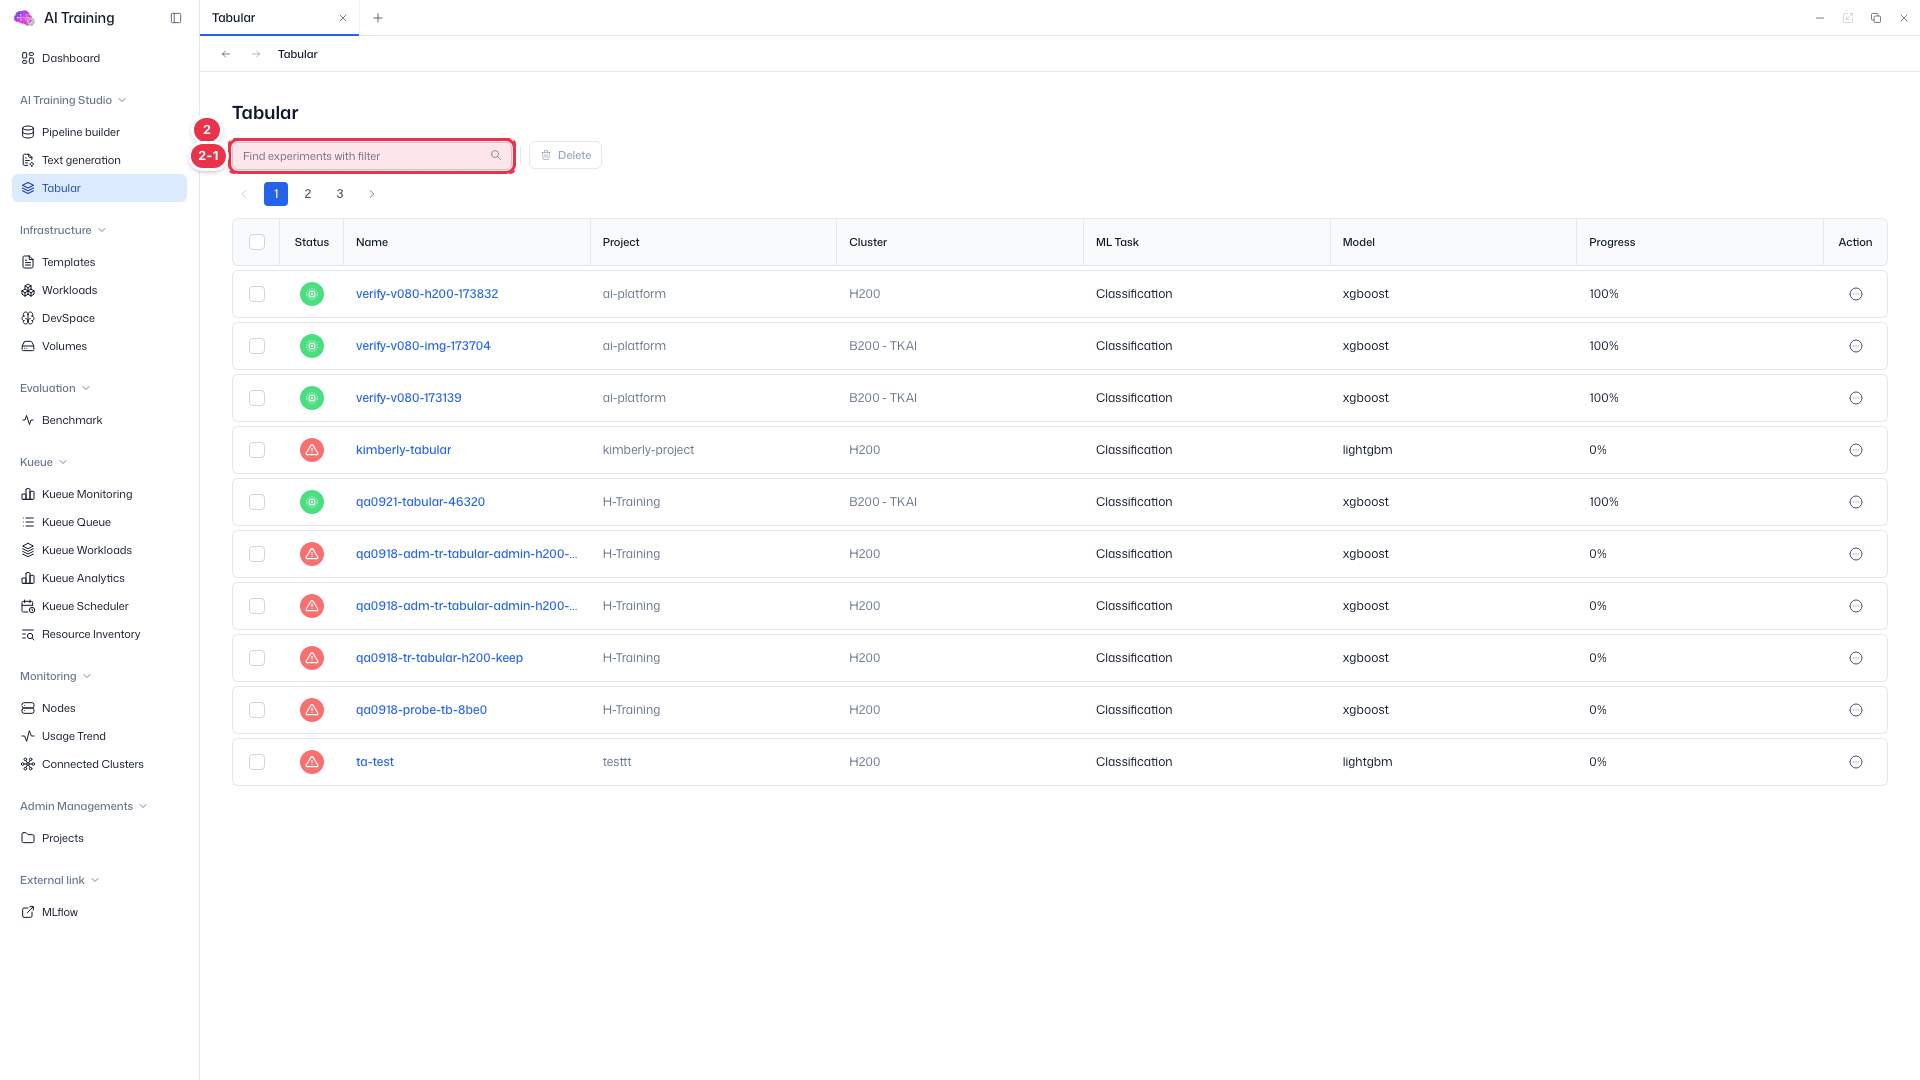Image resolution: width=1920 pixels, height=1080 pixels.
Task: Go forward with the right arrow icon
Action: click(x=256, y=54)
